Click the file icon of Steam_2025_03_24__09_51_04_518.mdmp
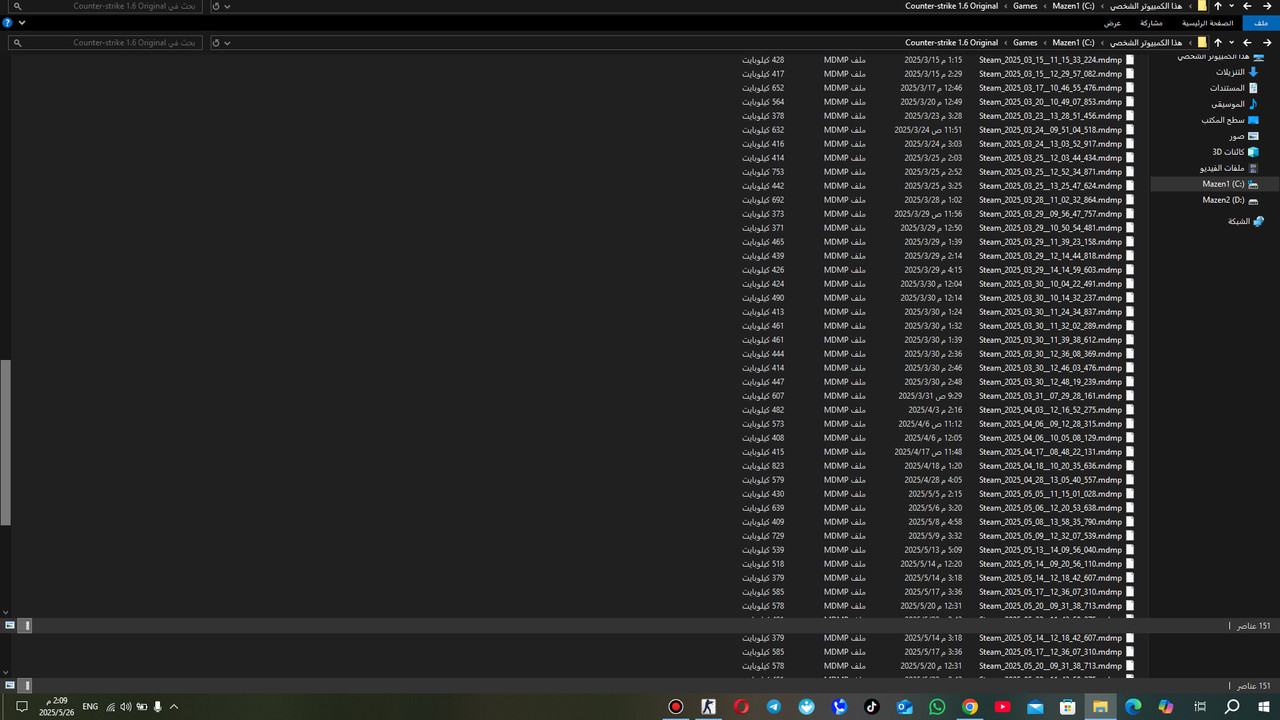The width and height of the screenshot is (1280, 720). pyautogui.click(x=1131, y=130)
